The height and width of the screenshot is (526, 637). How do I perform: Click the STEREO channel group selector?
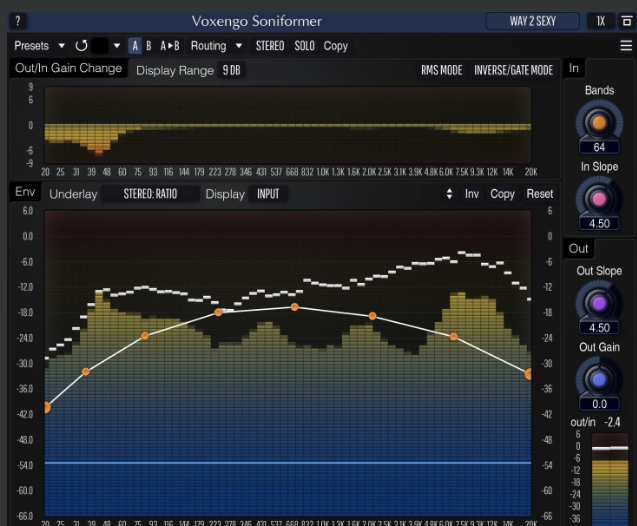[x=270, y=45]
